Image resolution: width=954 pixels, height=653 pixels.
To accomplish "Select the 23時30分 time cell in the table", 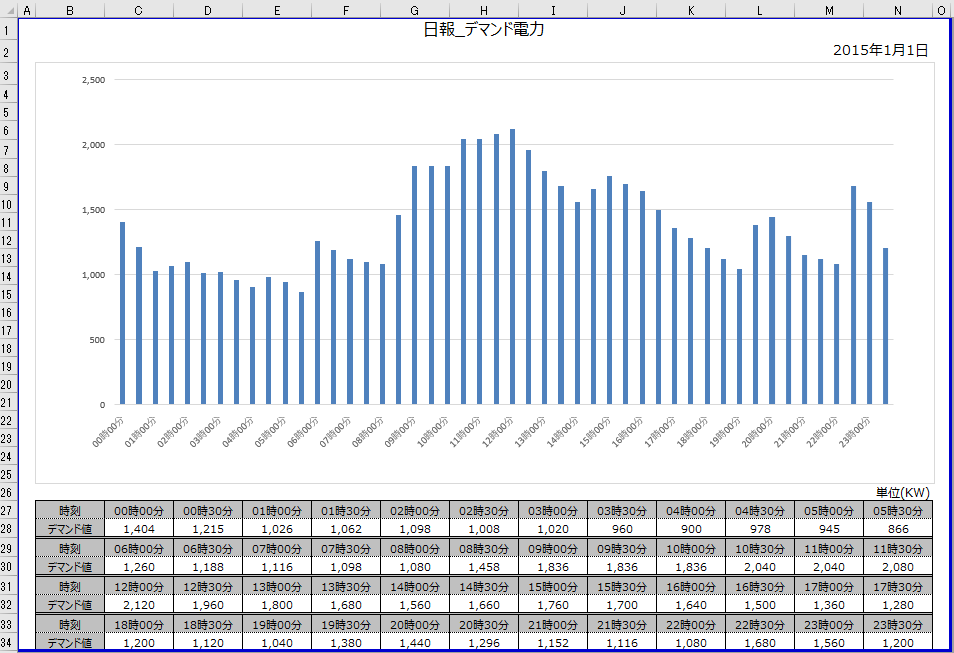I will (897, 624).
